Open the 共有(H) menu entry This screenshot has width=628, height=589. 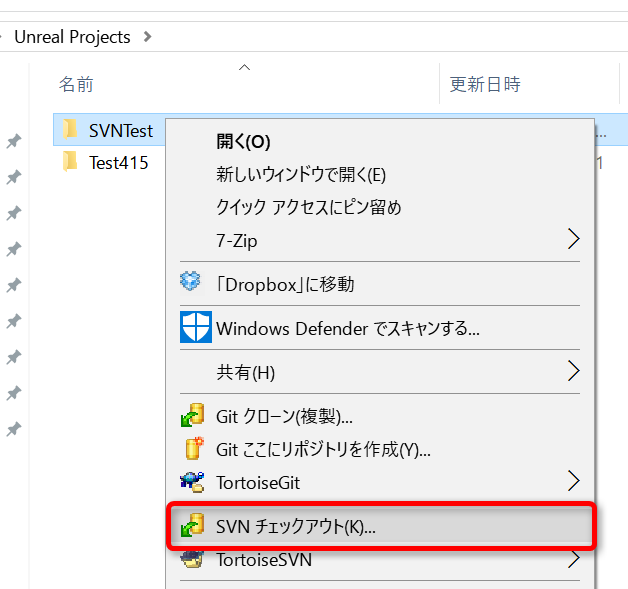pos(380,372)
